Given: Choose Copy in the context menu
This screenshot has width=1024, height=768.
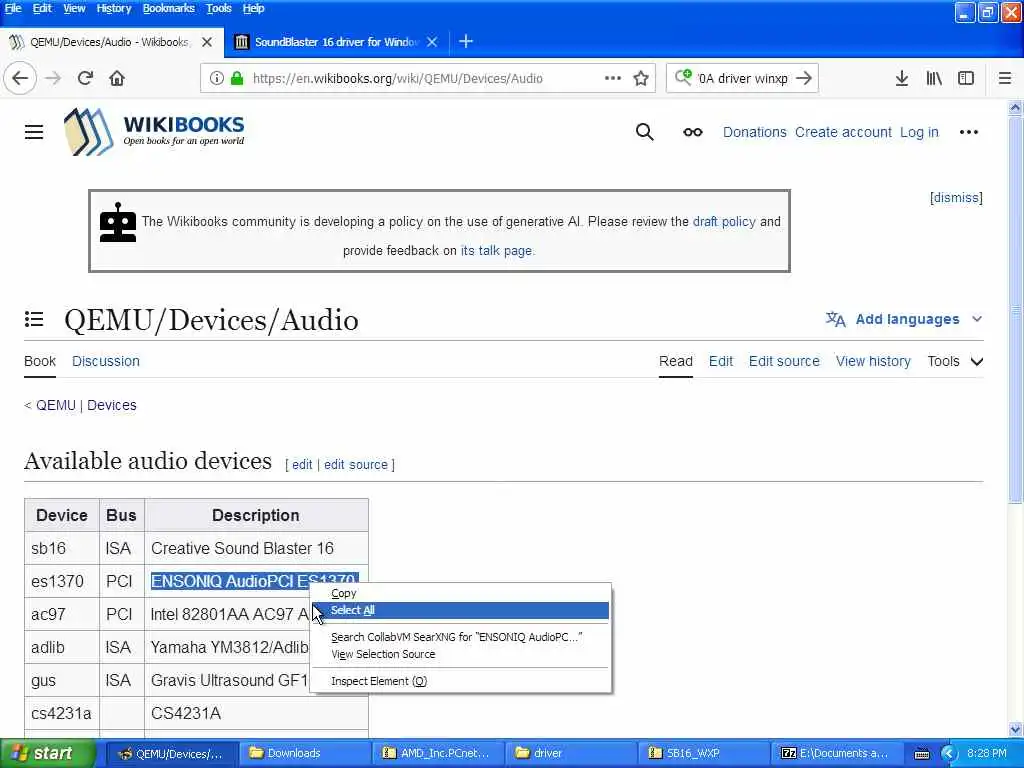Looking at the screenshot, I should click(460, 594).
